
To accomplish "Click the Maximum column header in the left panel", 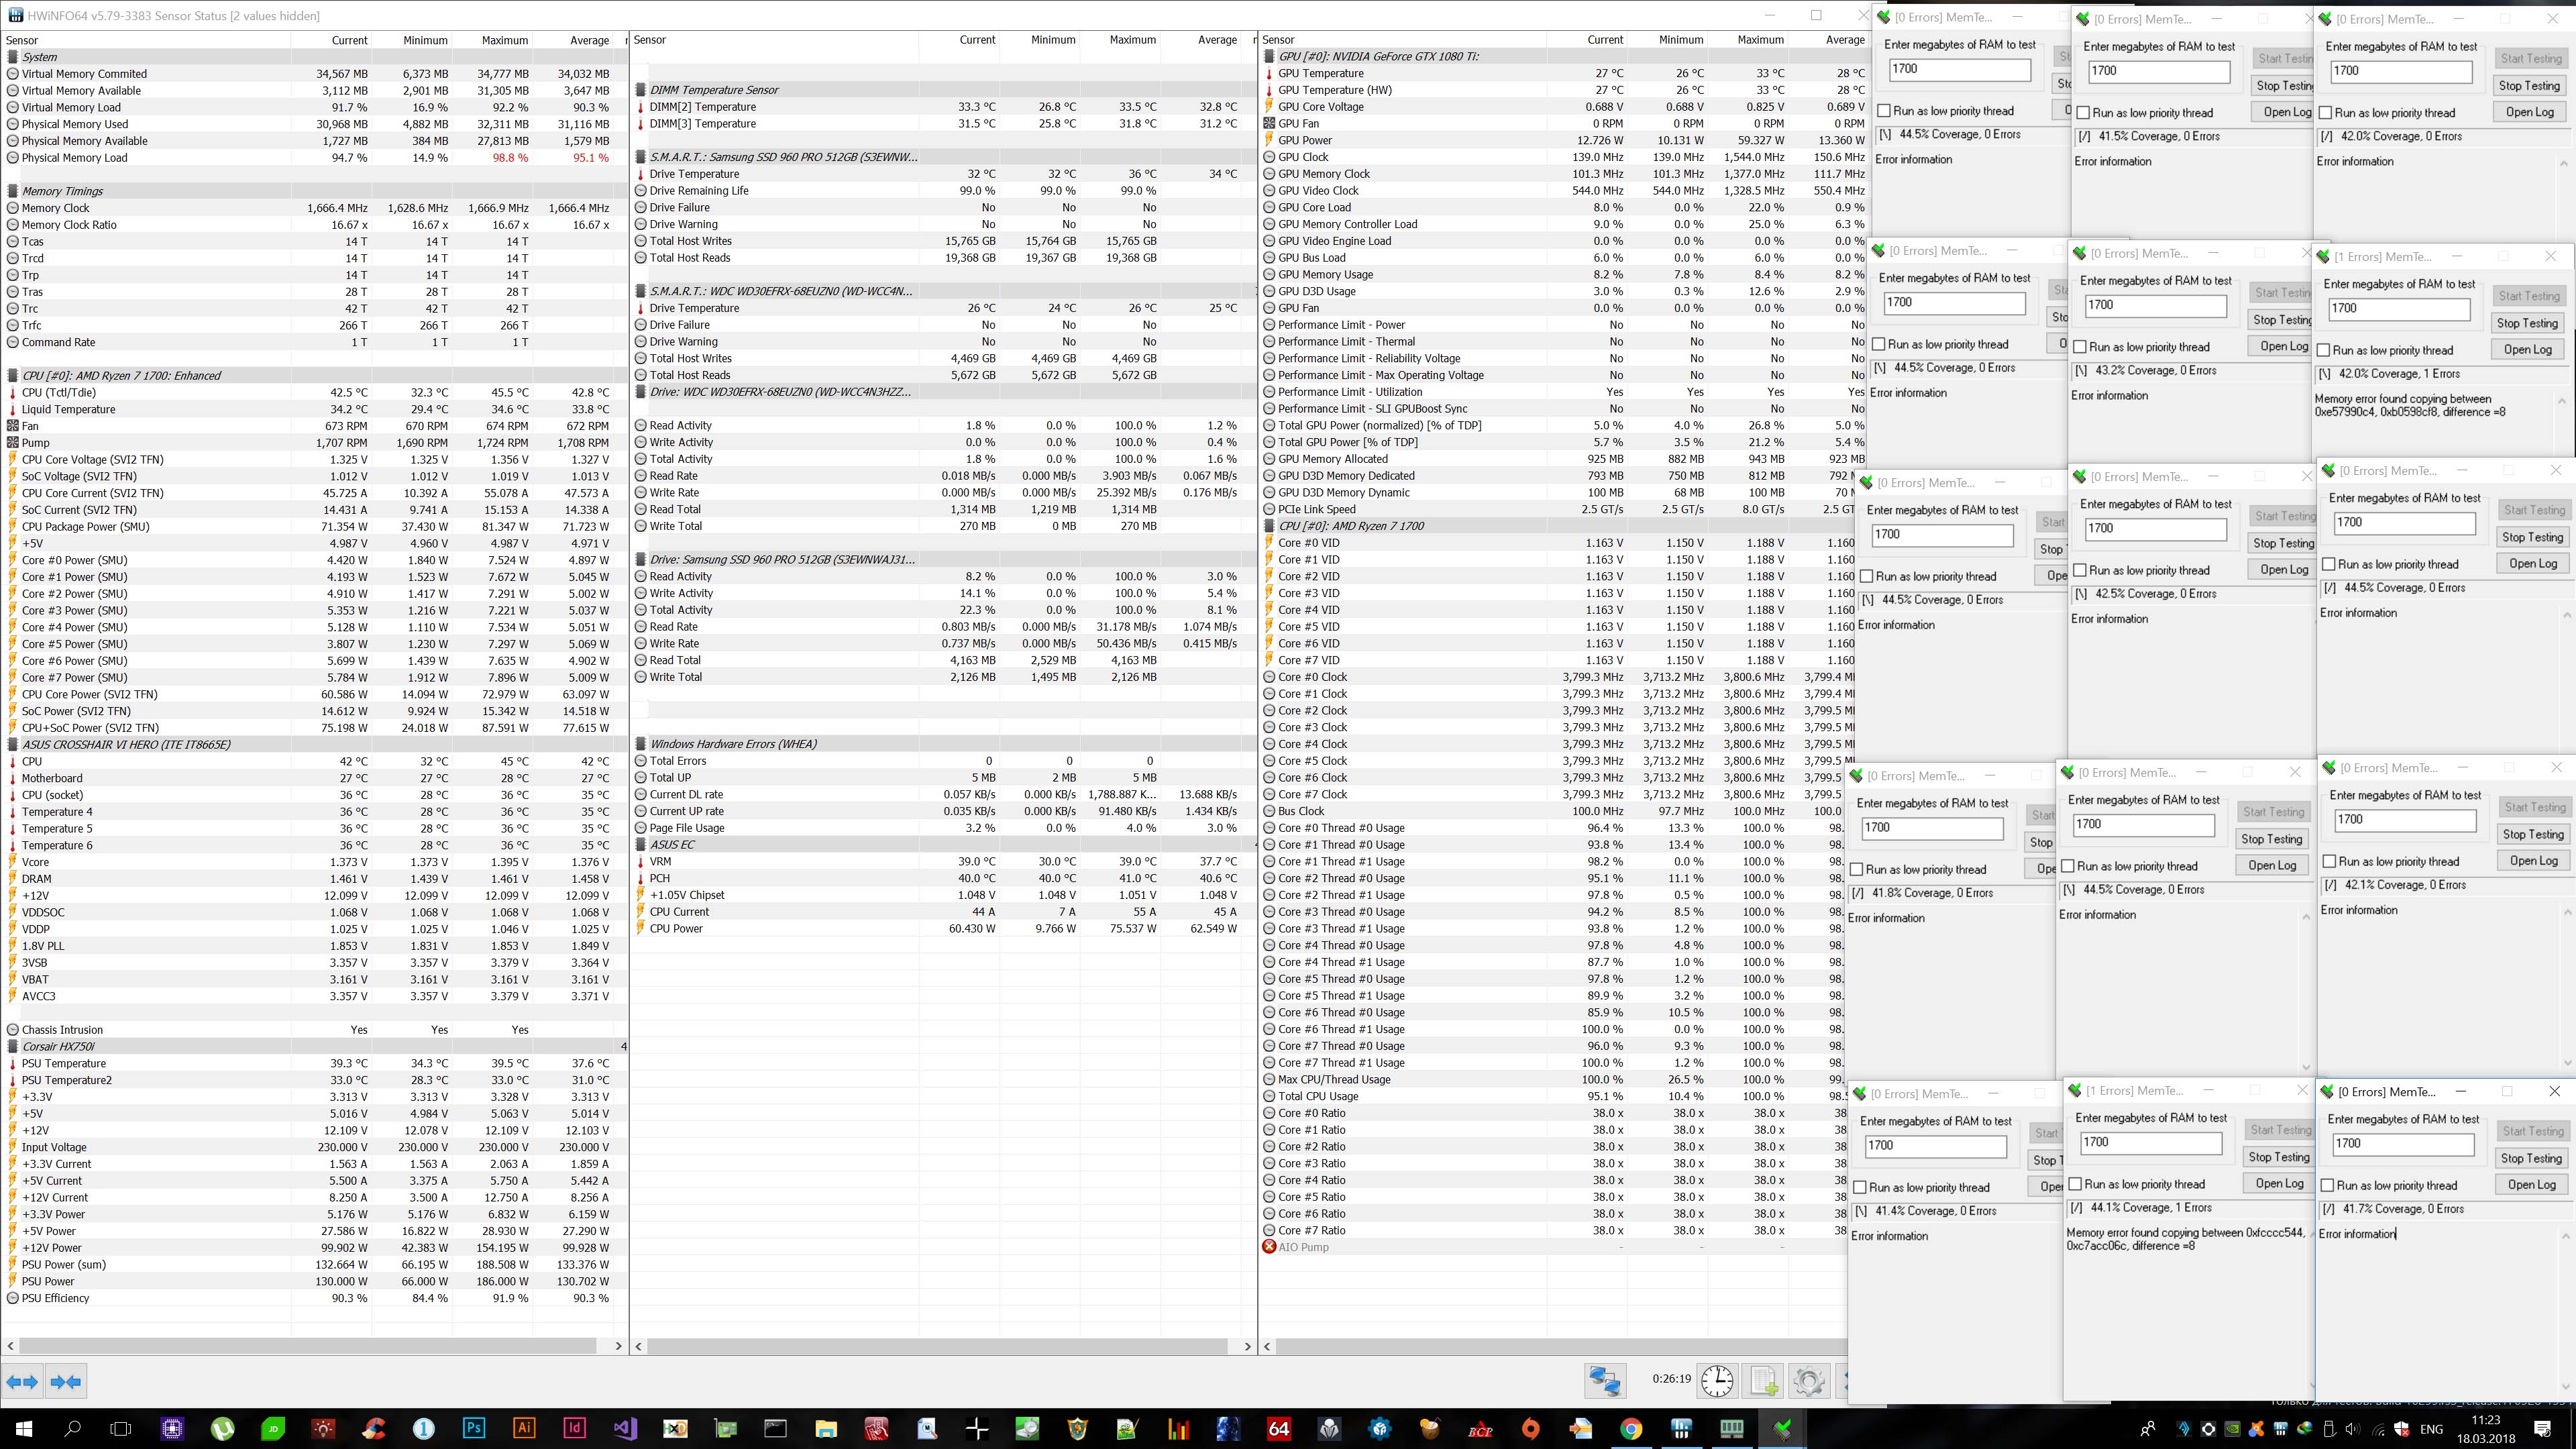I will click(504, 40).
